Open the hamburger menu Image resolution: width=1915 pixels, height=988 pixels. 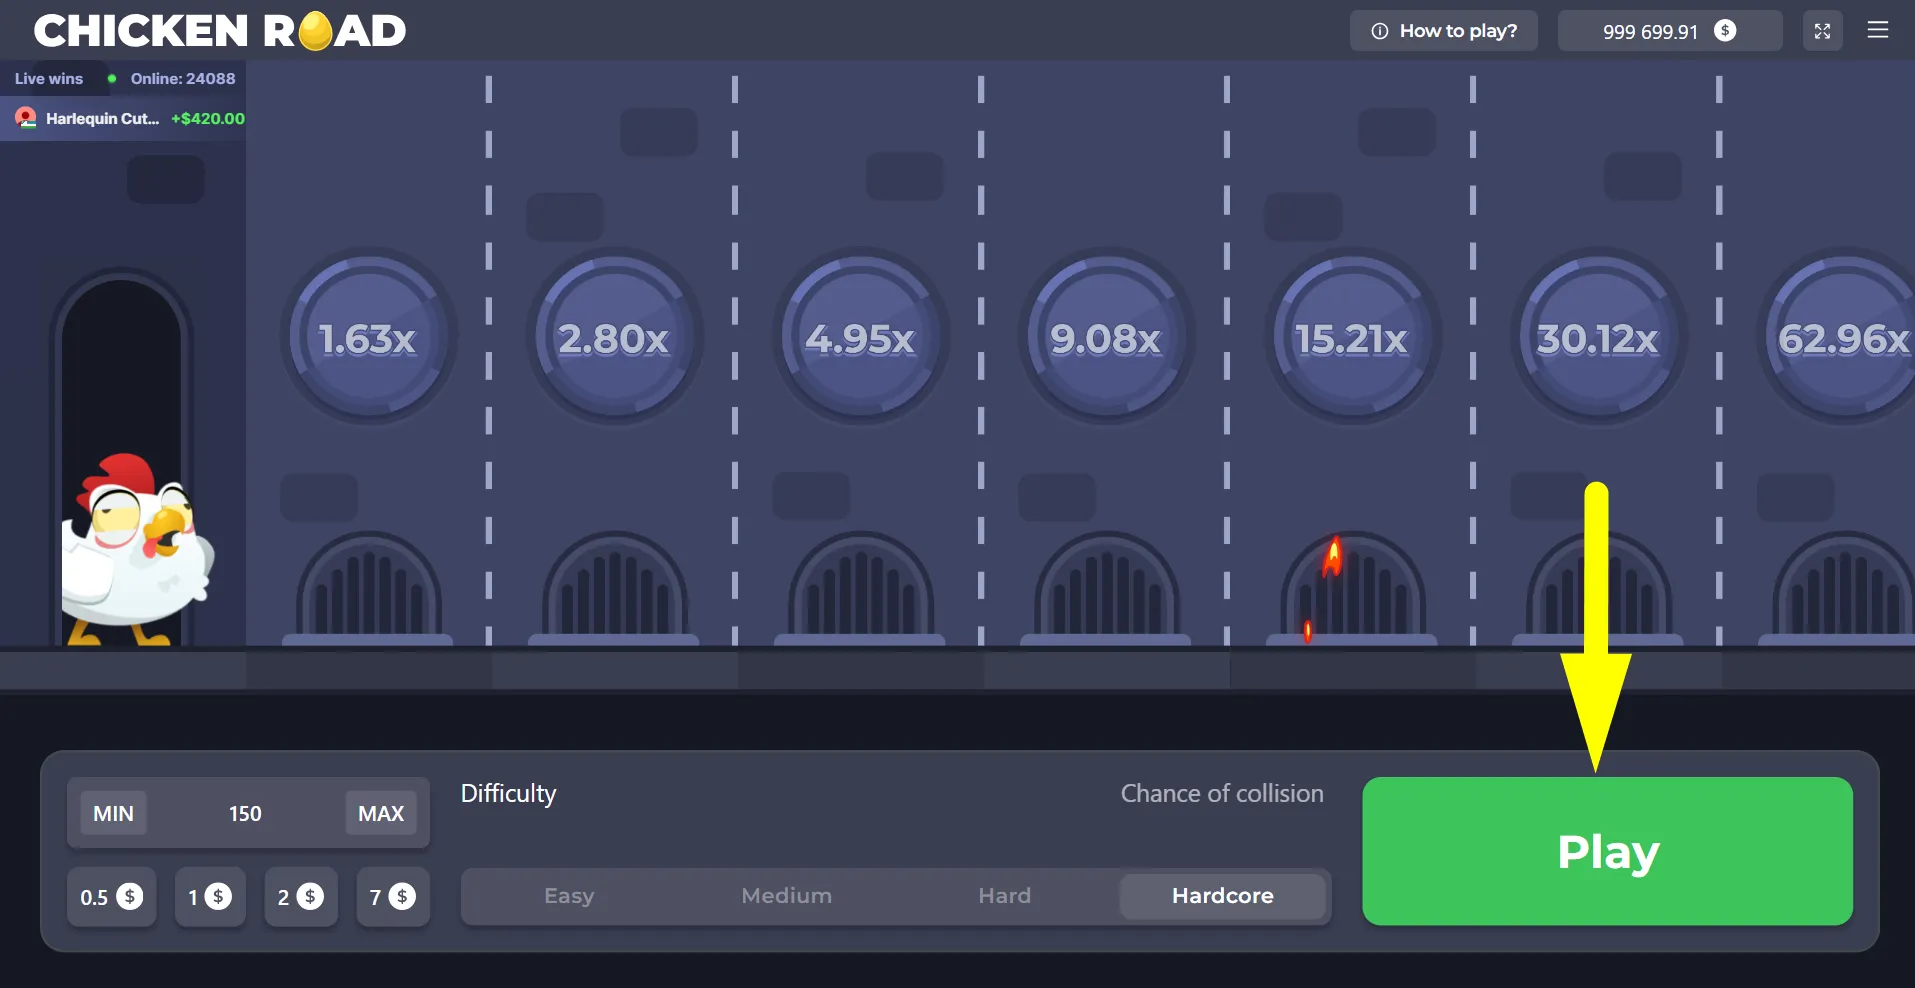pos(1878,30)
